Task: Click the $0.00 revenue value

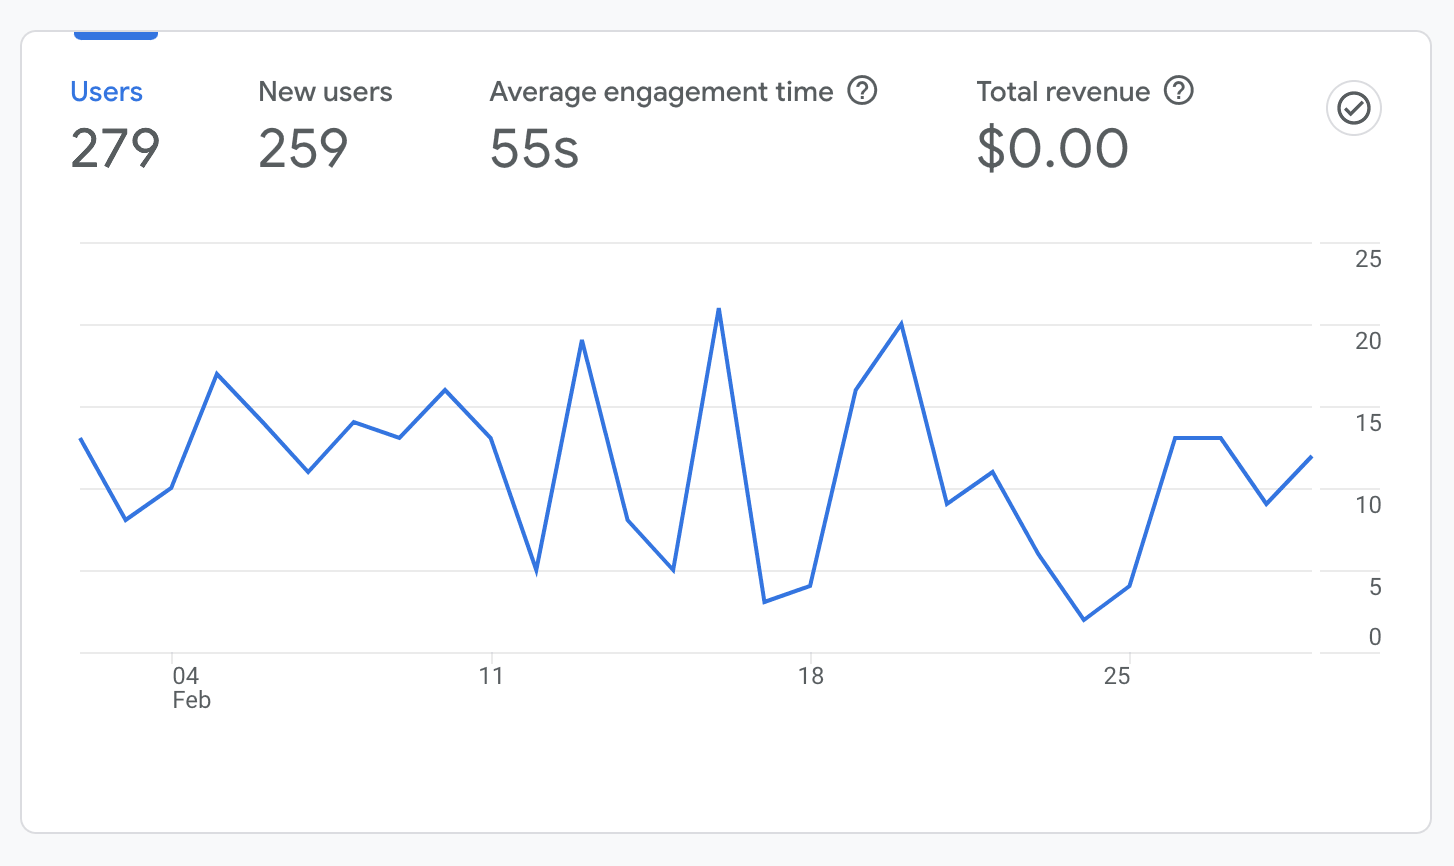Action: (1053, 149)
